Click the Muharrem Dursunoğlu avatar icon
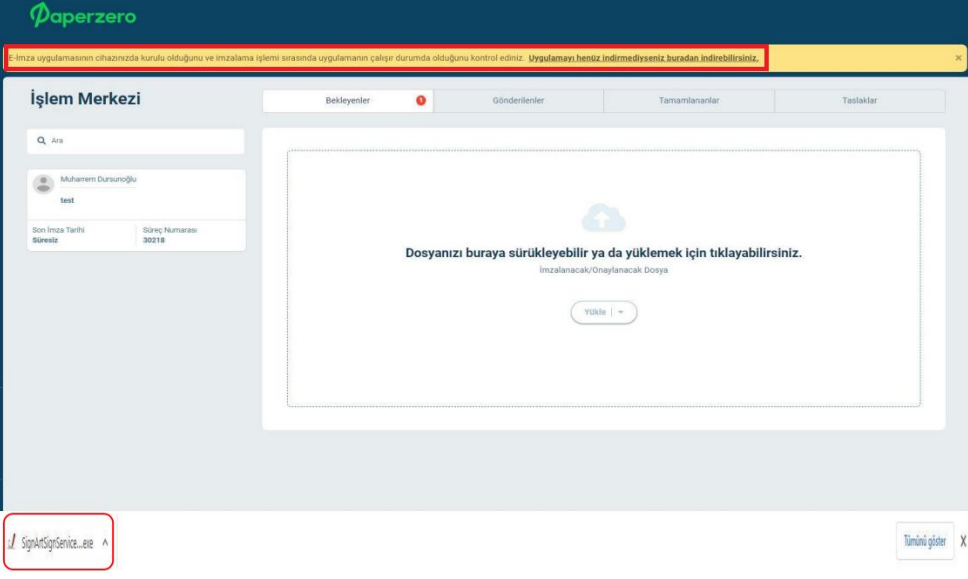The image size is (968, 579). [x=43, y=184]
